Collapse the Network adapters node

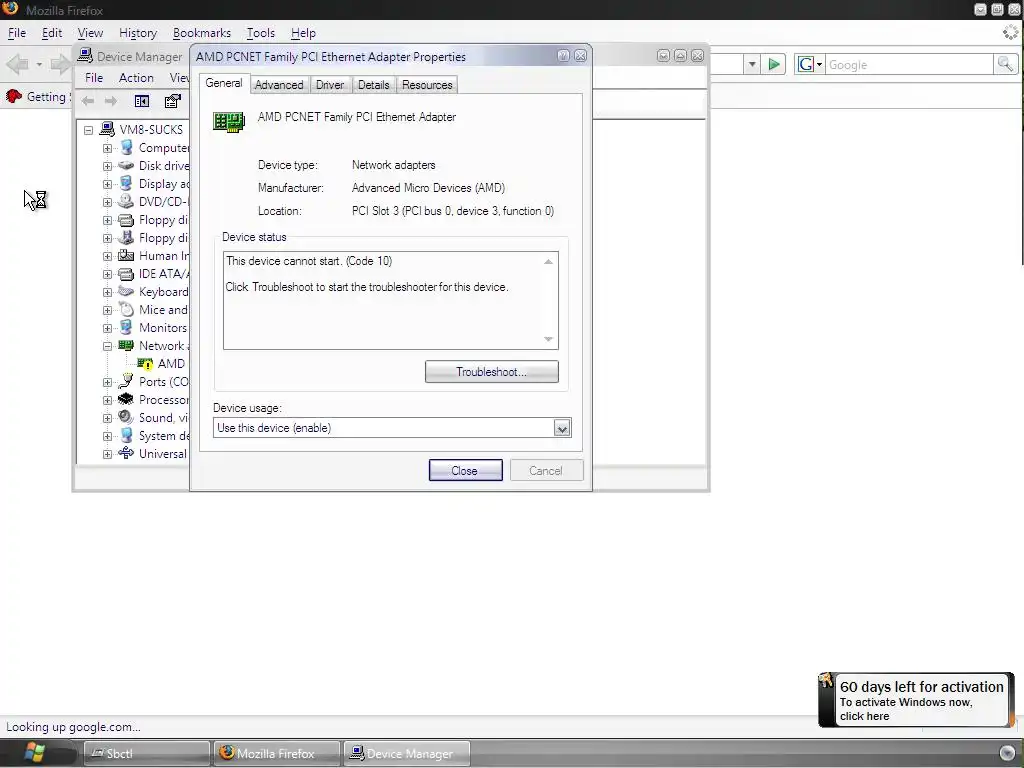point(107,346)
